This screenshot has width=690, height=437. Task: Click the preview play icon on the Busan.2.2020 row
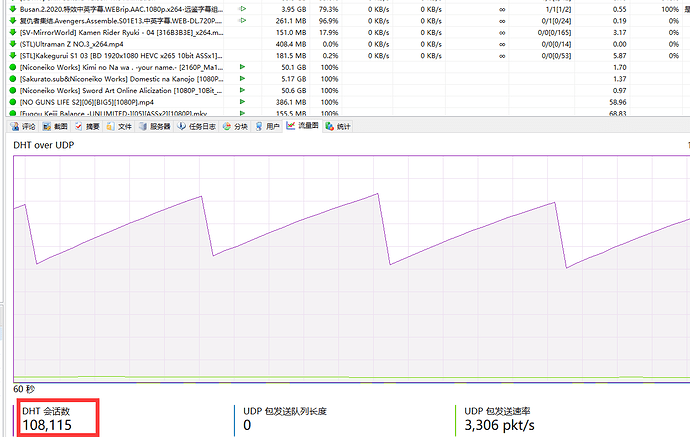242,9
